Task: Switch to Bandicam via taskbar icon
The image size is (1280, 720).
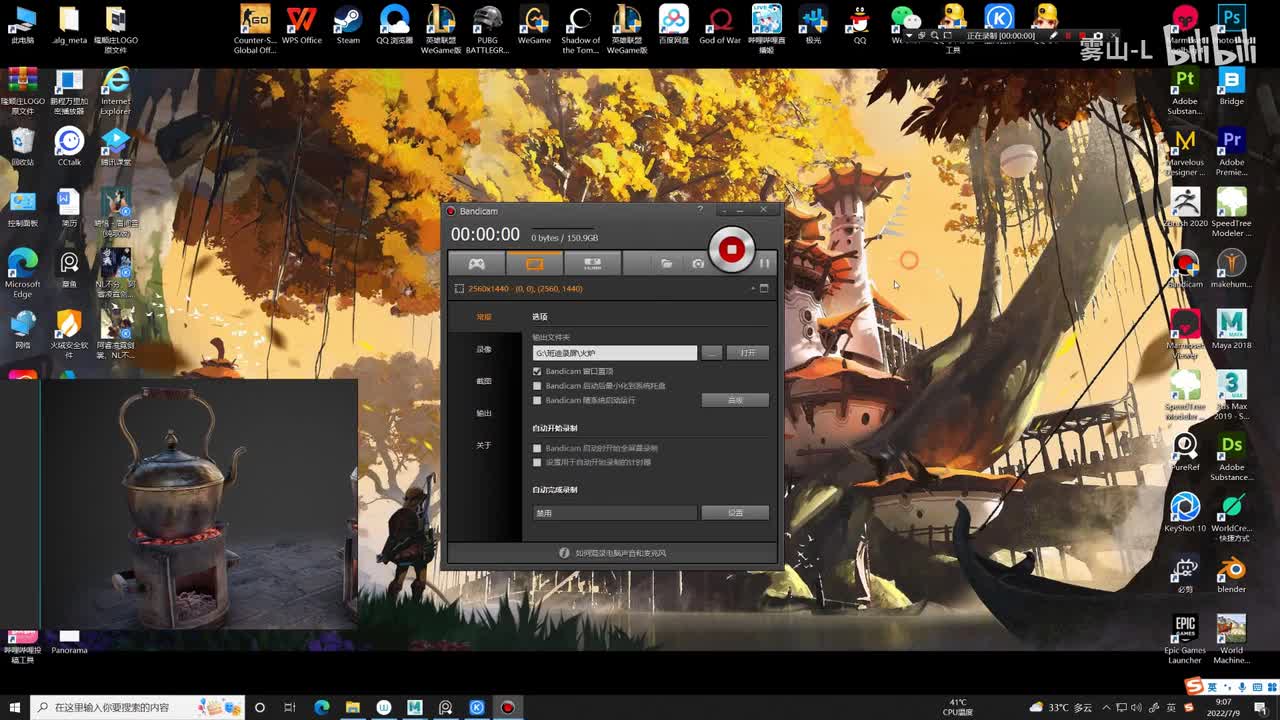Action: [x=508, y=707]
